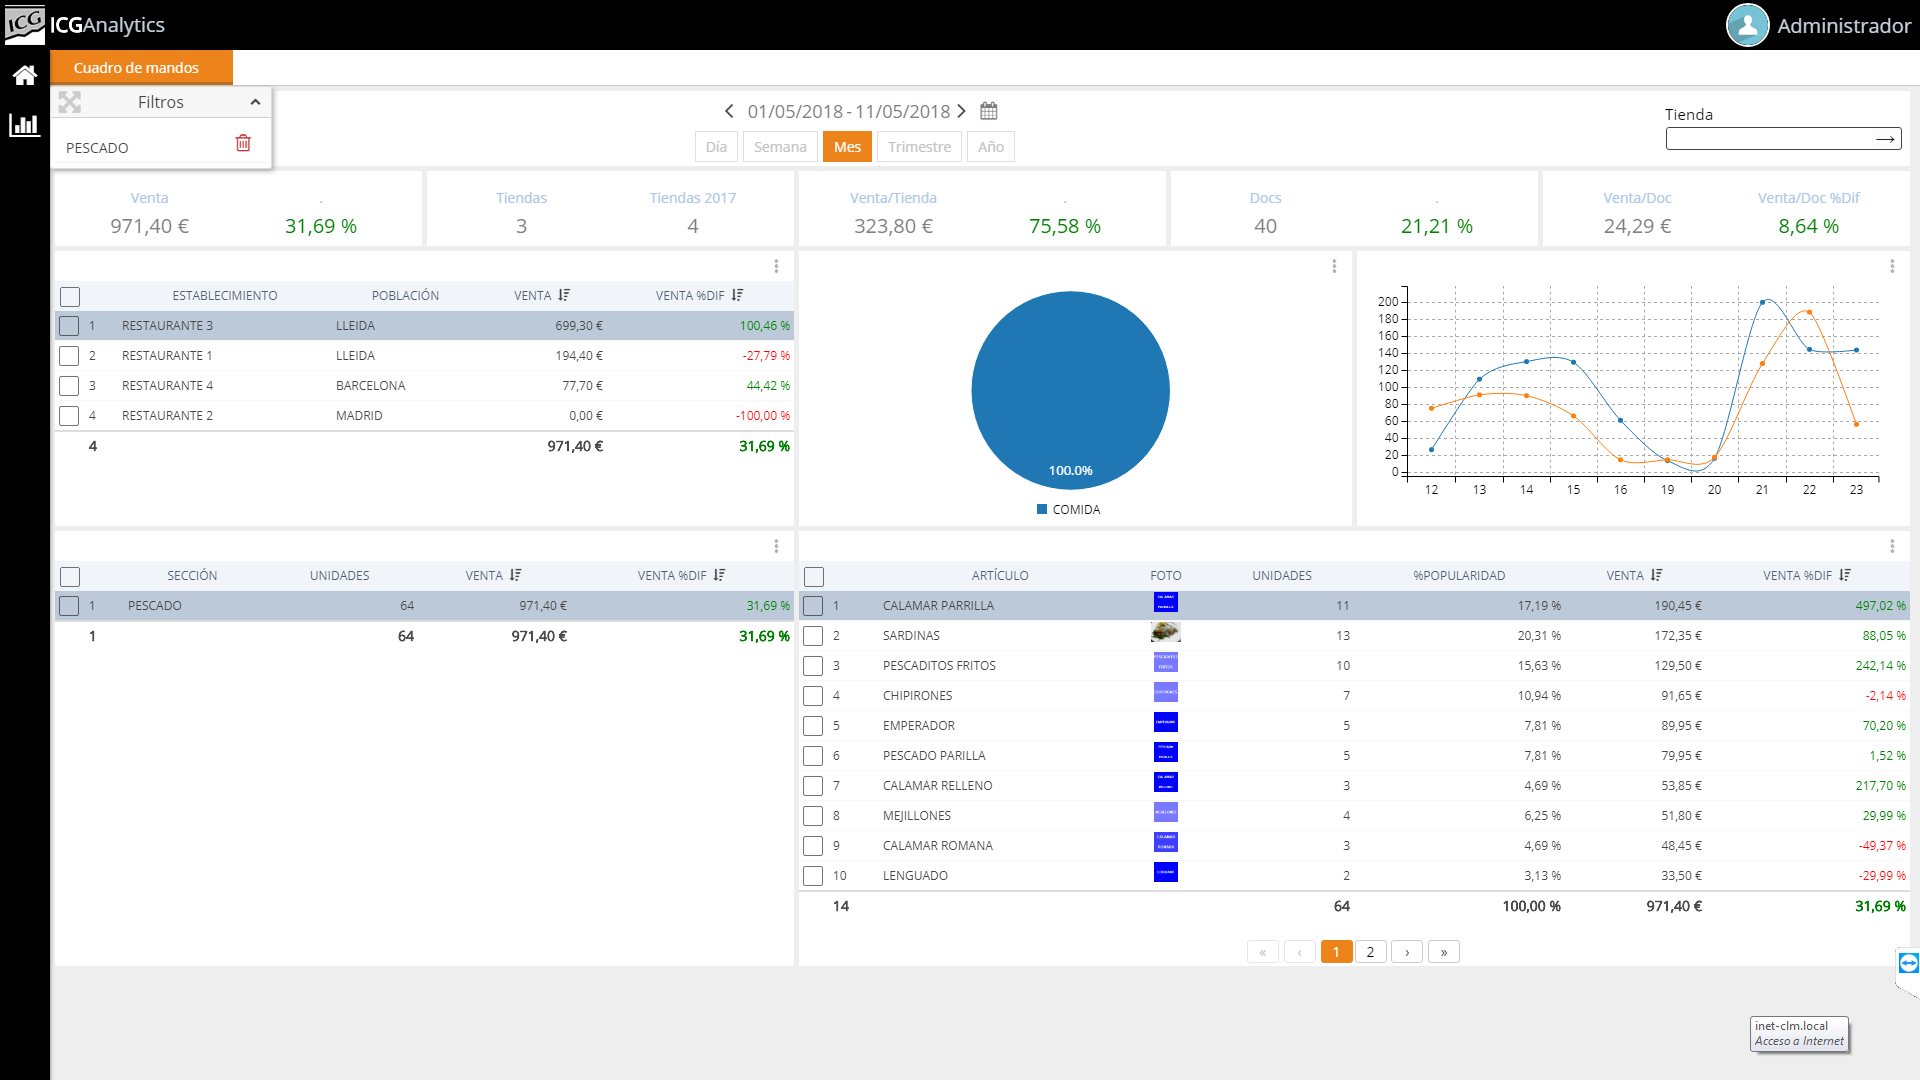The image size is (1920, 1080).
Task: Check the CHIPIRONES row checkbox
Action: (813, 696)
